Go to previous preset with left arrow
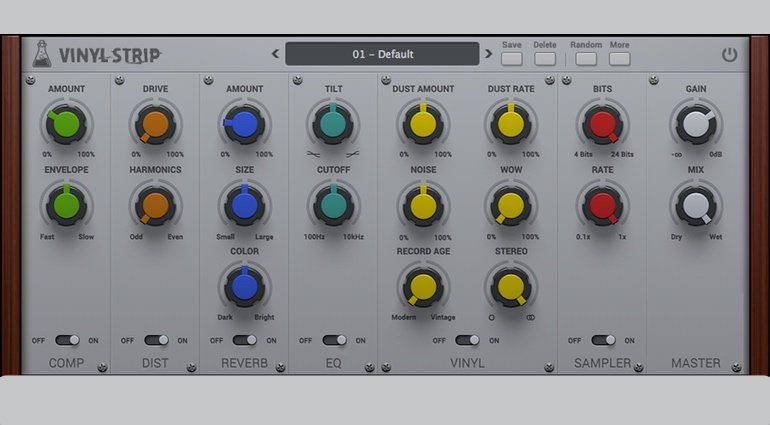770x425 pixels. tap(275, 54)
